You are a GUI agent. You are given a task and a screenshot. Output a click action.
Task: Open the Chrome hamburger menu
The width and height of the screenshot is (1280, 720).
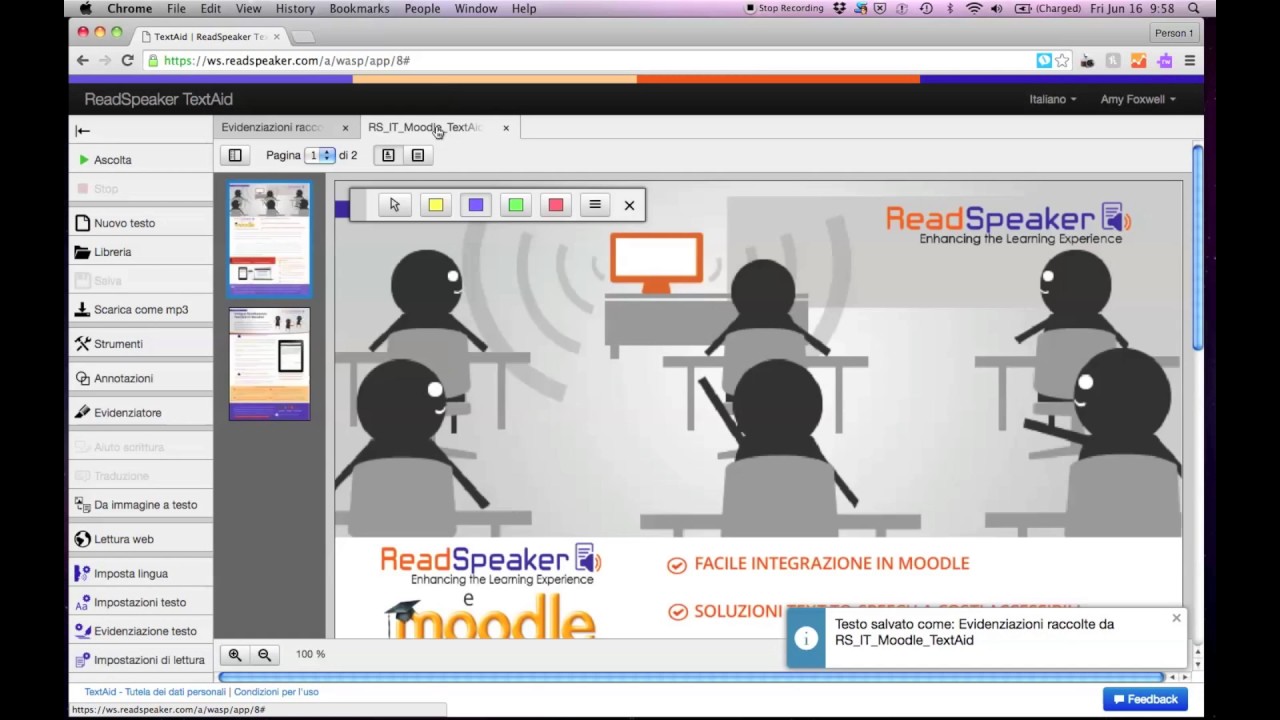click(1189, 61)
